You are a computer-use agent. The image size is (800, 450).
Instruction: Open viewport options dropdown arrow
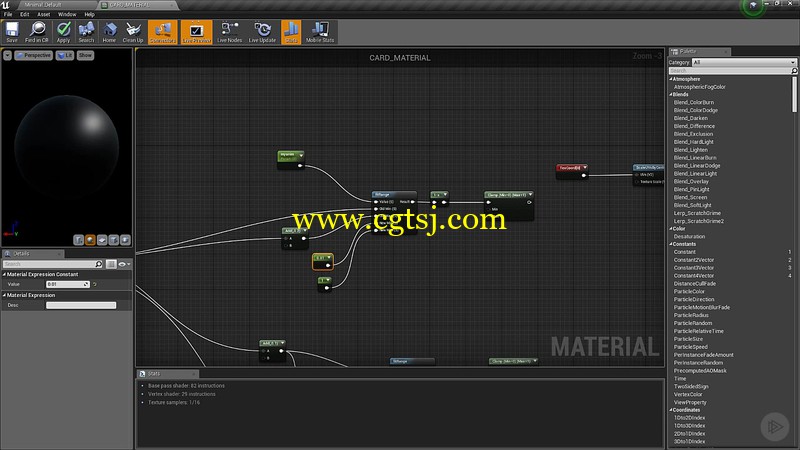[8, 55]
